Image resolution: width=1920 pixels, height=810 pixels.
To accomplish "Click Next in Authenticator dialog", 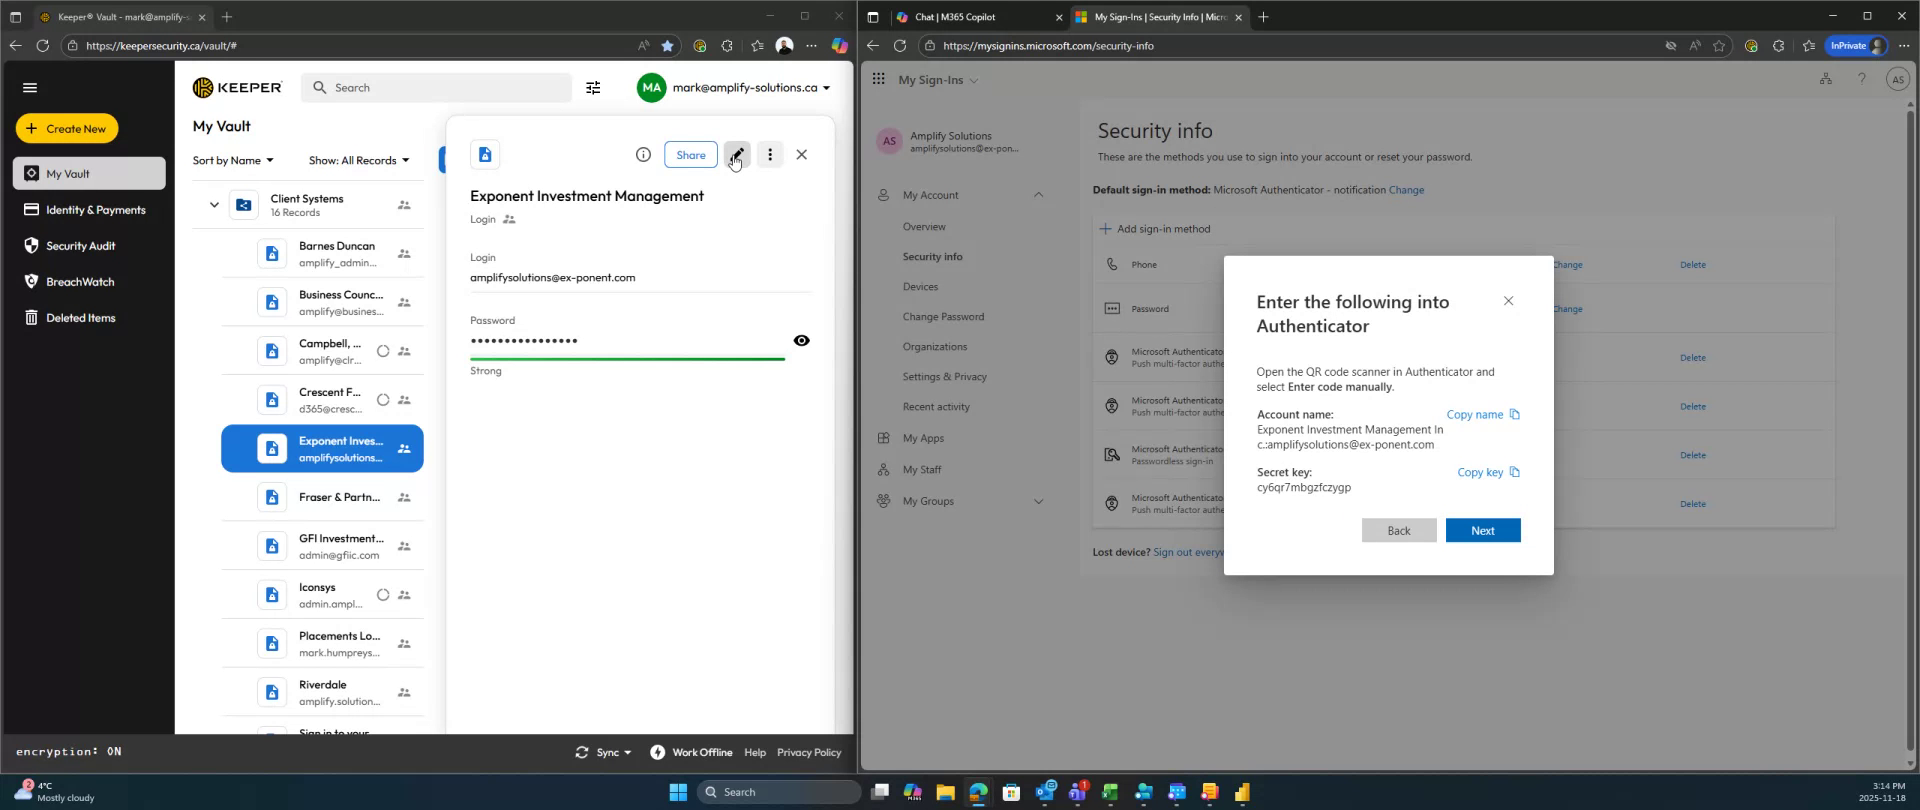I will (1483, 531).
